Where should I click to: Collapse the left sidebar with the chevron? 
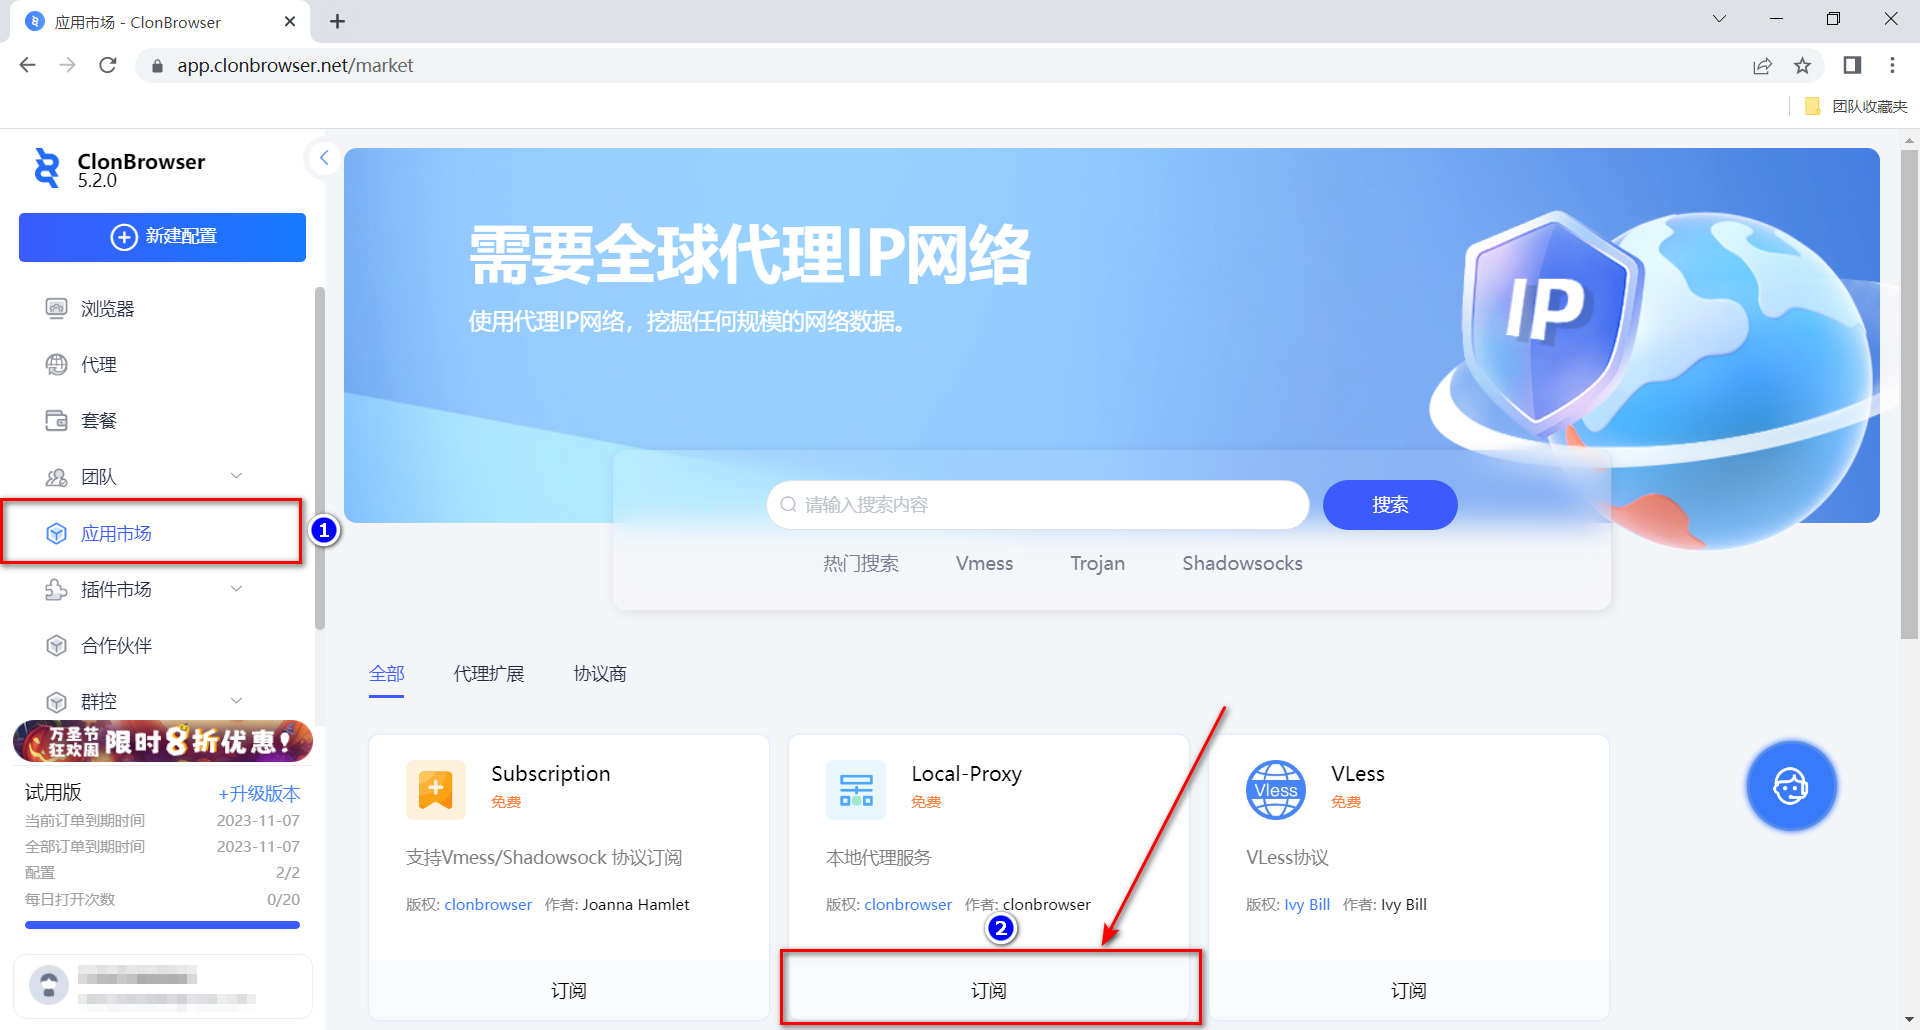click(x=323, y=158)
